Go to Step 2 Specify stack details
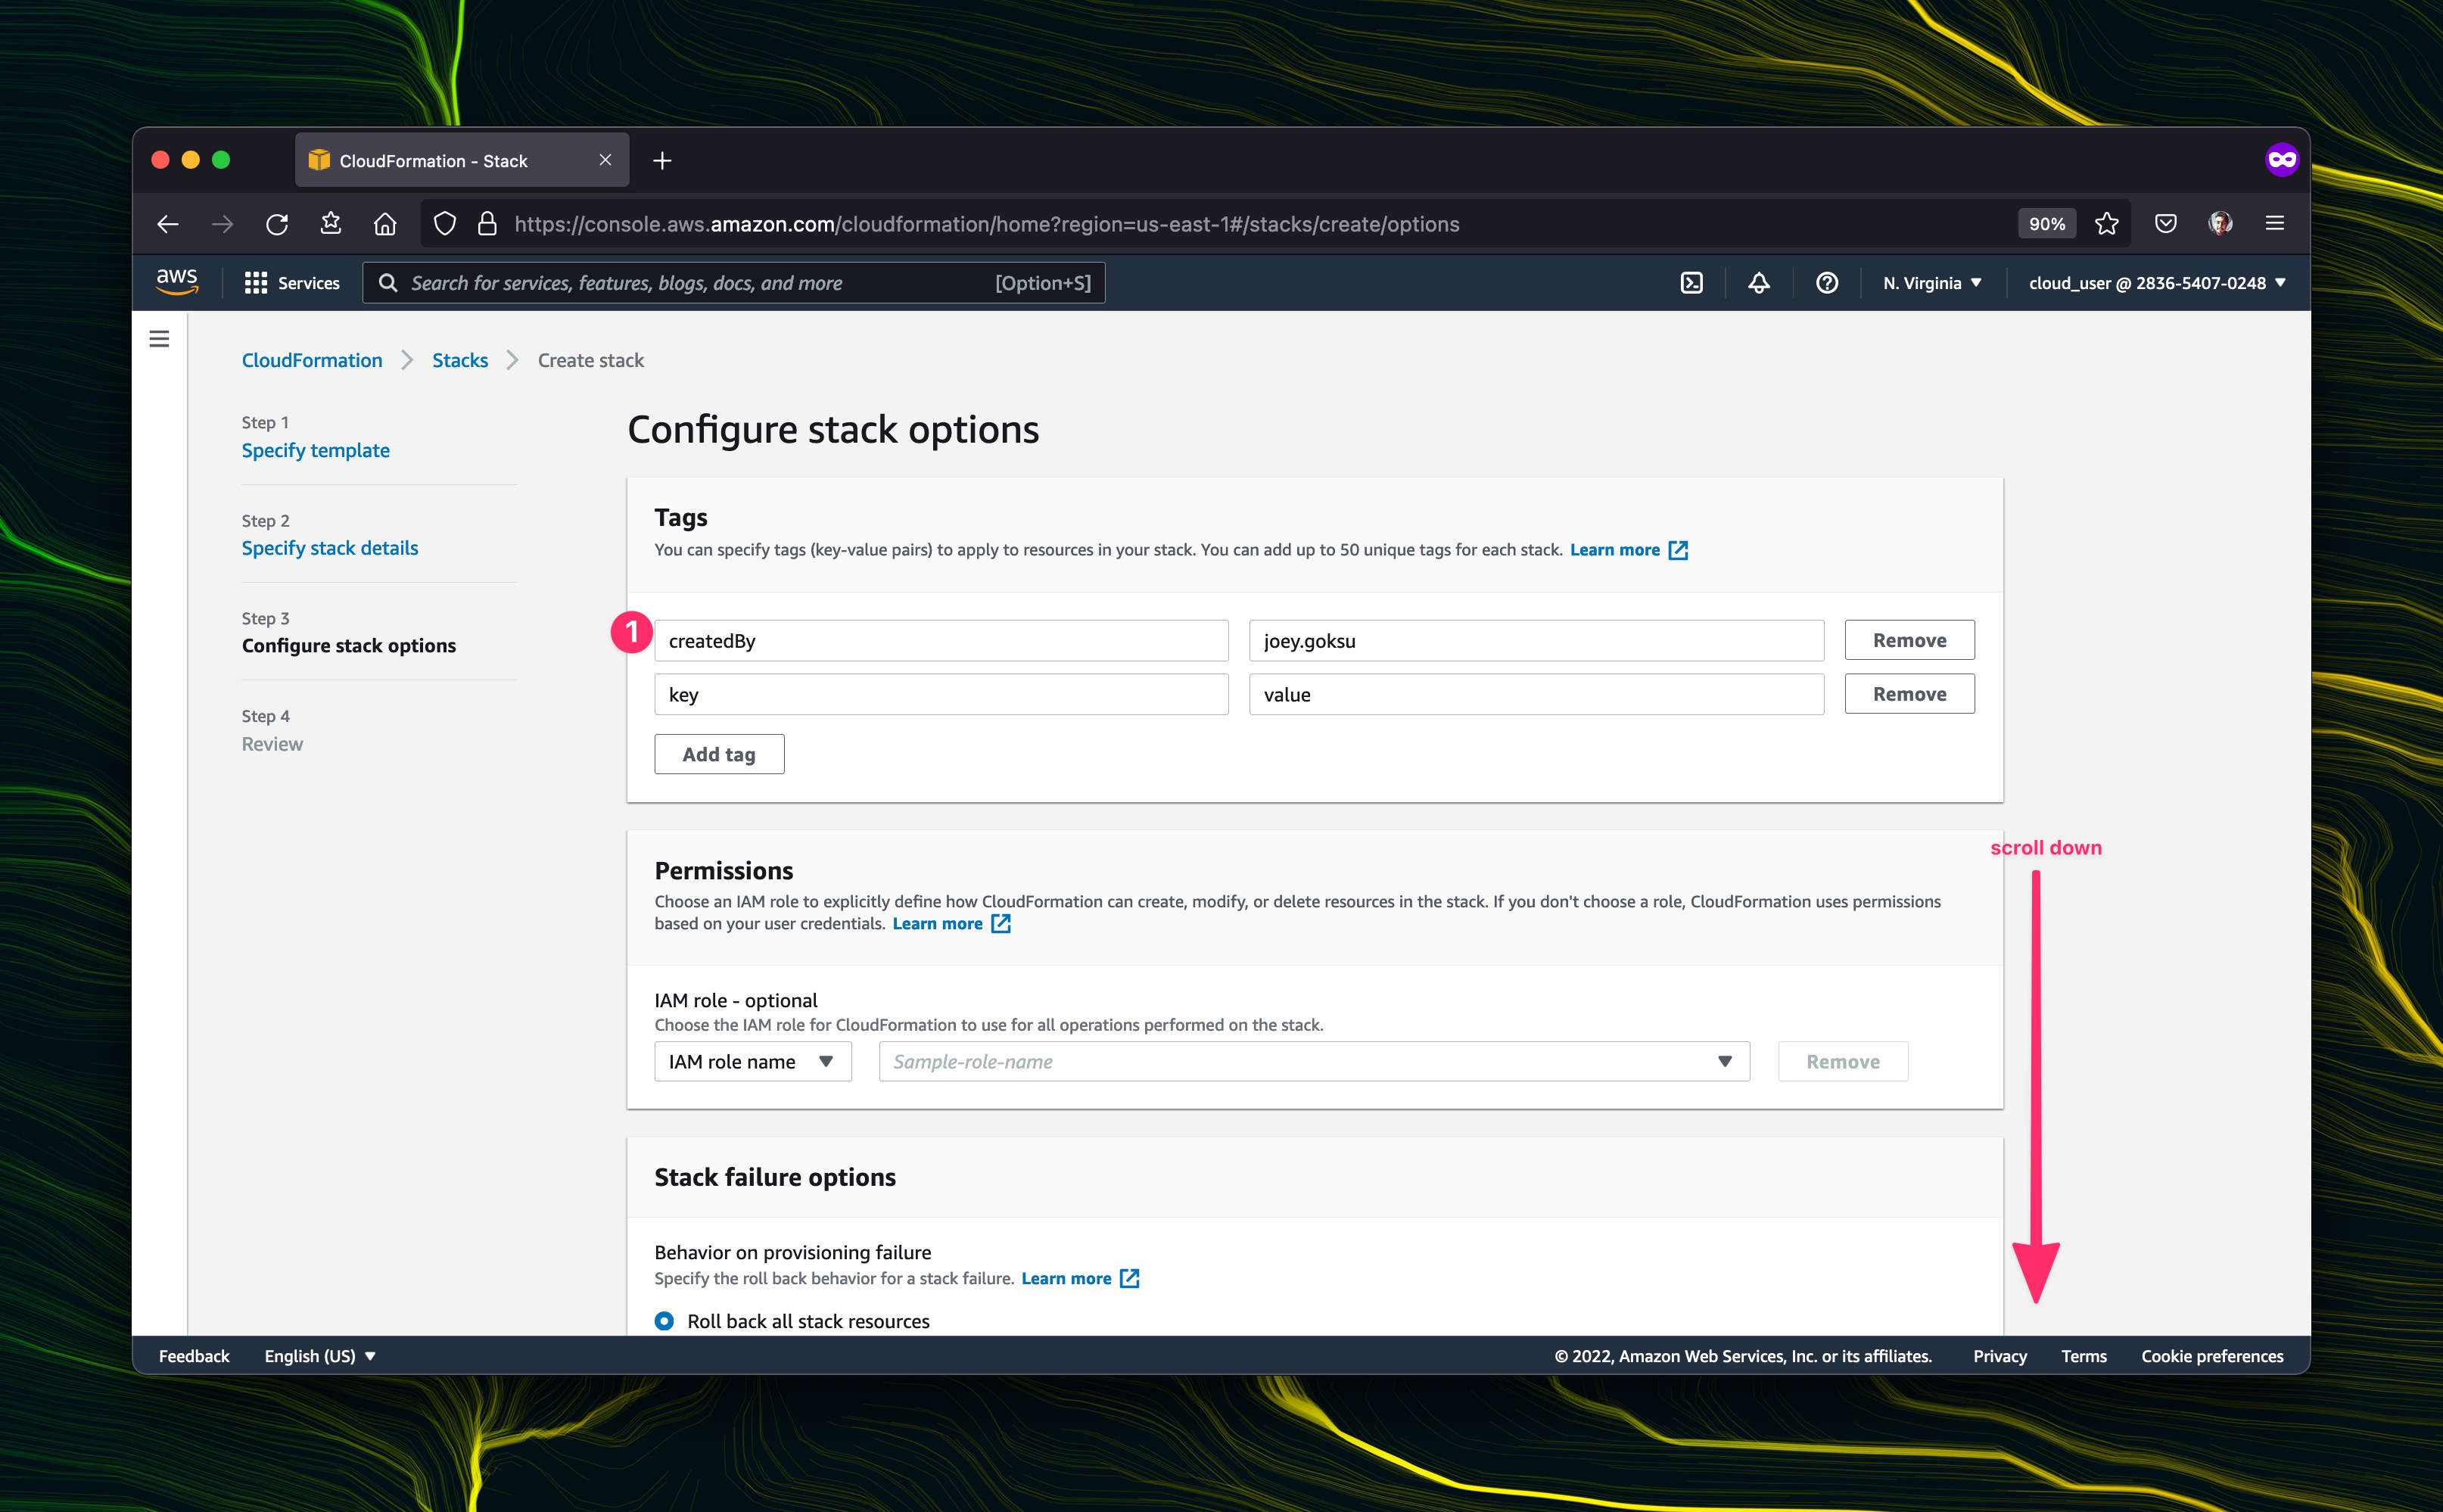This screenshot has height=1512, width=2443. coord(330,548)
